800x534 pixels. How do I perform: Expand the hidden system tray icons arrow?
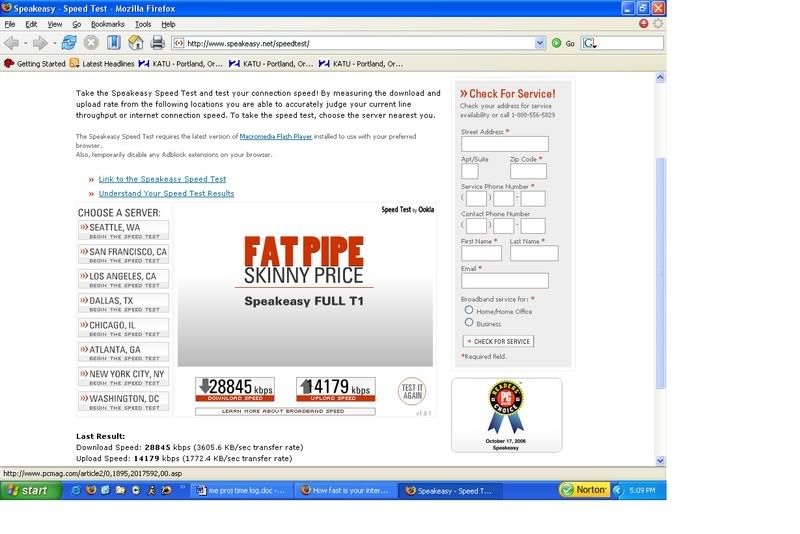(618, 490)
